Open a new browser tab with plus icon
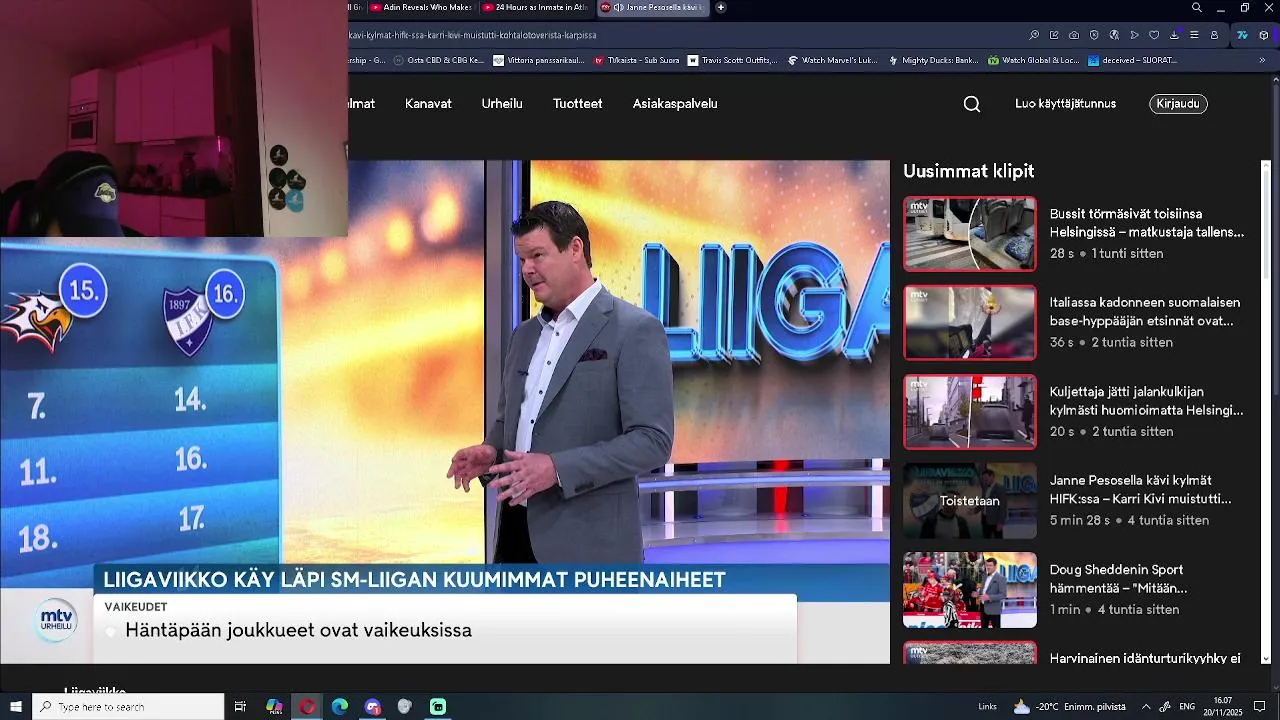Screen dimensions: 1280x720 pos(721,7)
